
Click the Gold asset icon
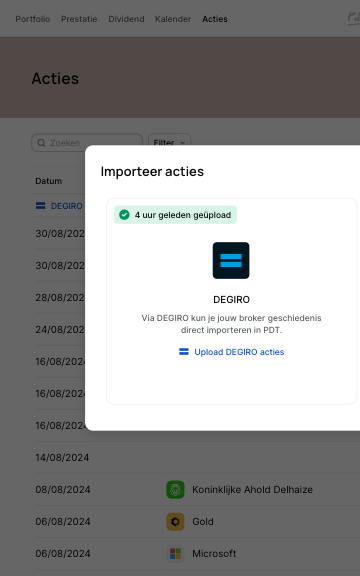tap(175, 522)
